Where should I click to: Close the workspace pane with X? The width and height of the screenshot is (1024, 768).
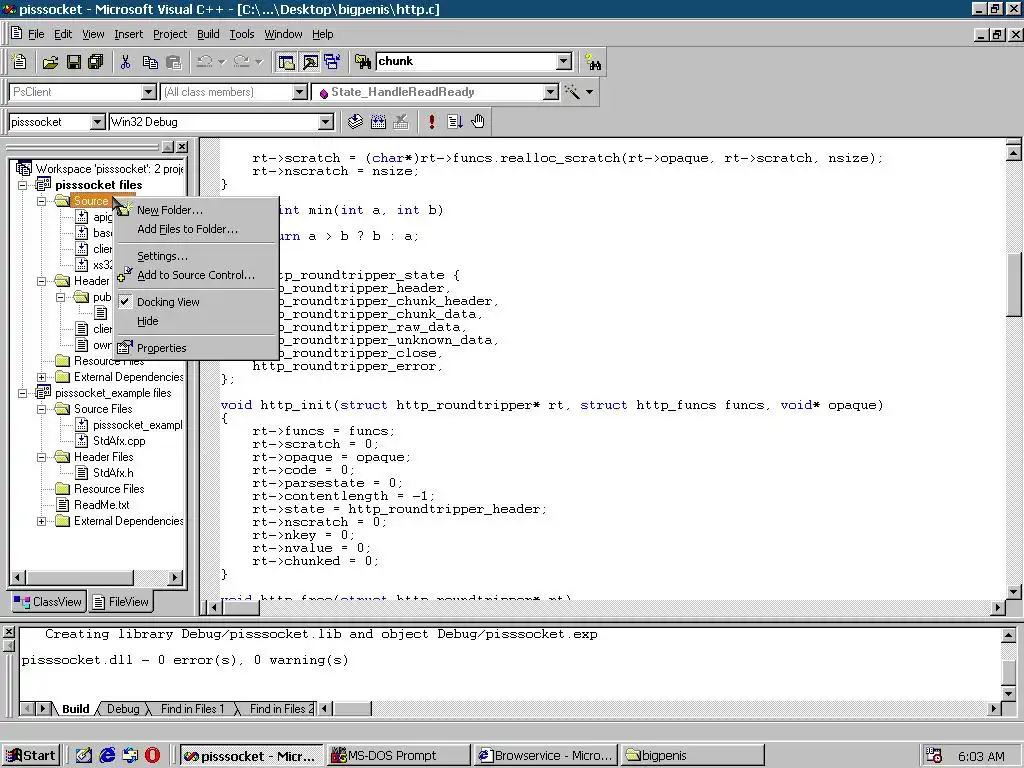coord(182,147)
